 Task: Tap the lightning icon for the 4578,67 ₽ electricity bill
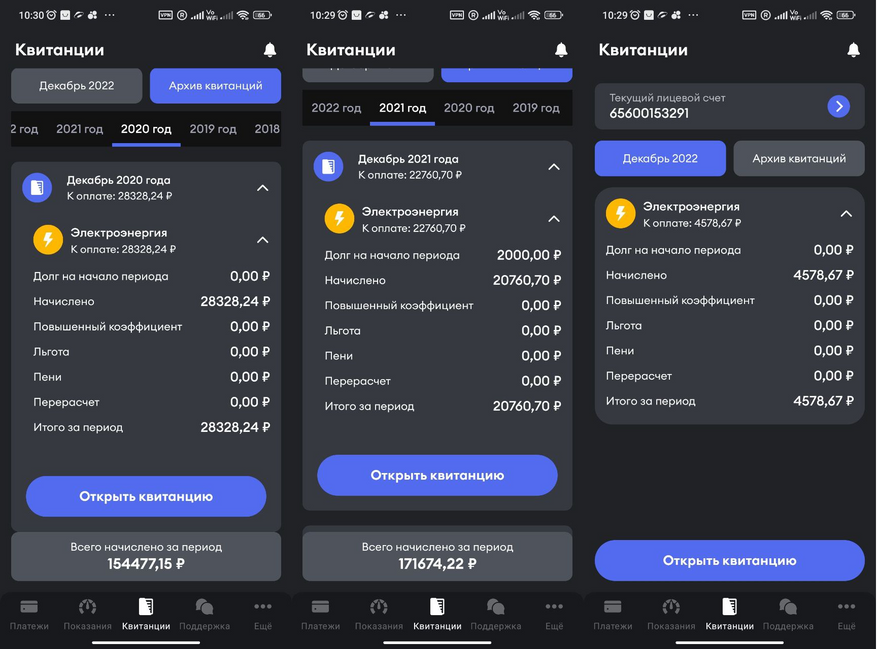(x=621, y=213)
